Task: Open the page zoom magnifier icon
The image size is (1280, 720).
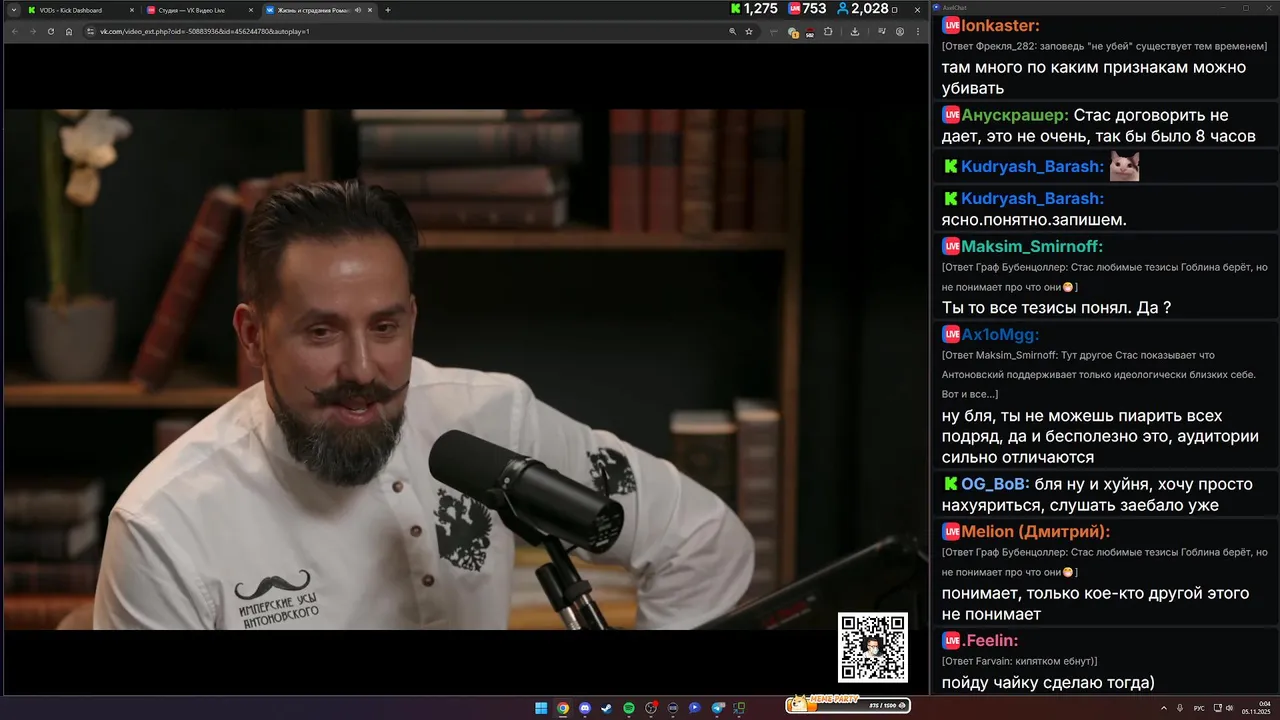Action: pos(733,31)
